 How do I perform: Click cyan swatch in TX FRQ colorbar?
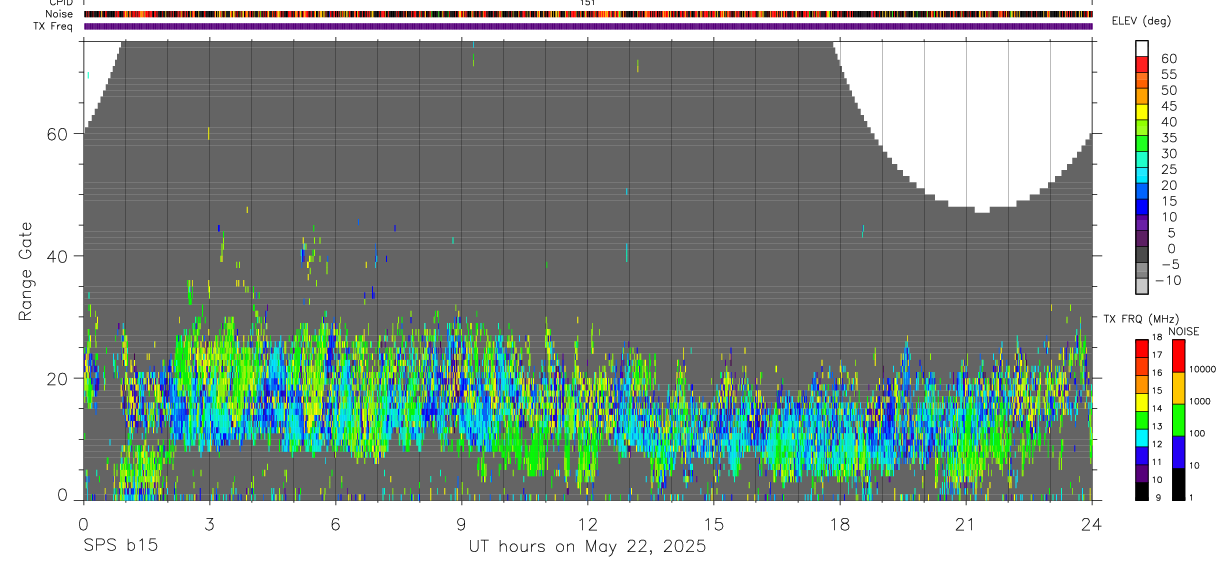[x=1142, y=438]
